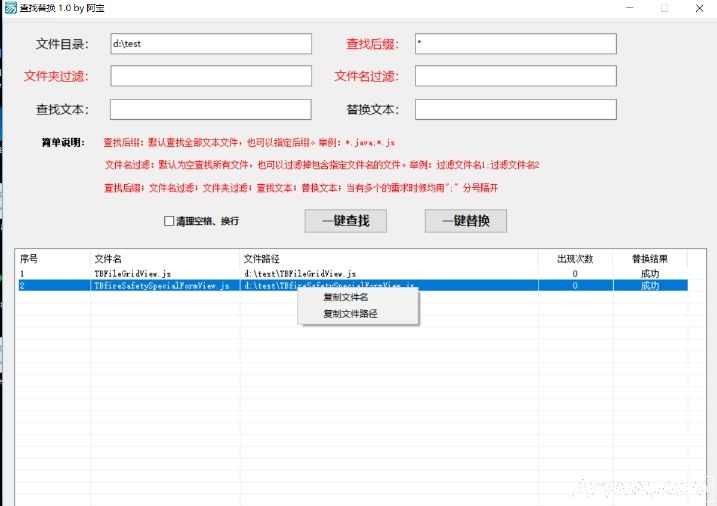
Task: Click the 查找文本 label
Action: tap(62, 110)
